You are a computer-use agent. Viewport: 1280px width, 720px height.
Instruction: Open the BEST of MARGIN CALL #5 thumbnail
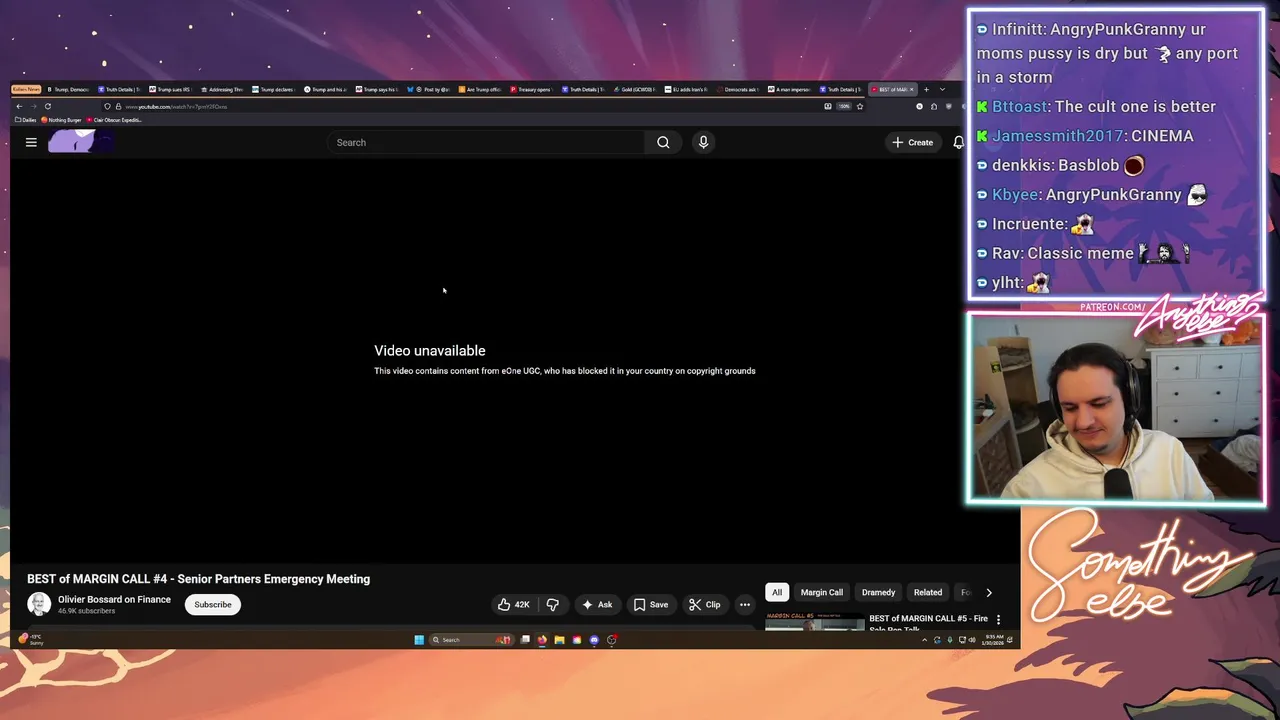coord(815,622)
